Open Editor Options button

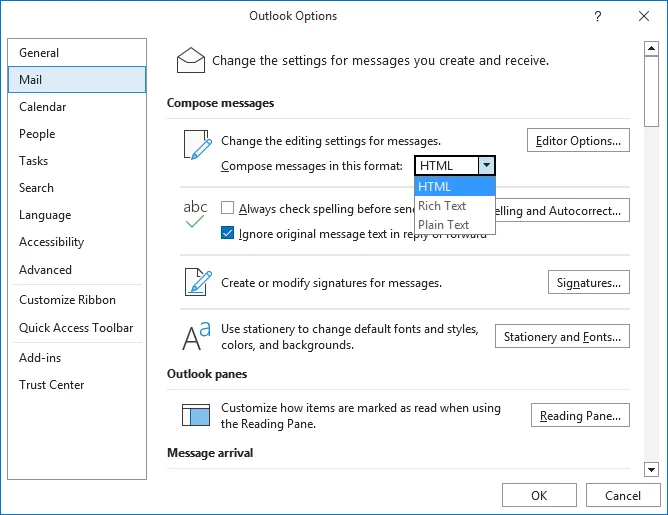click(578, 140)
